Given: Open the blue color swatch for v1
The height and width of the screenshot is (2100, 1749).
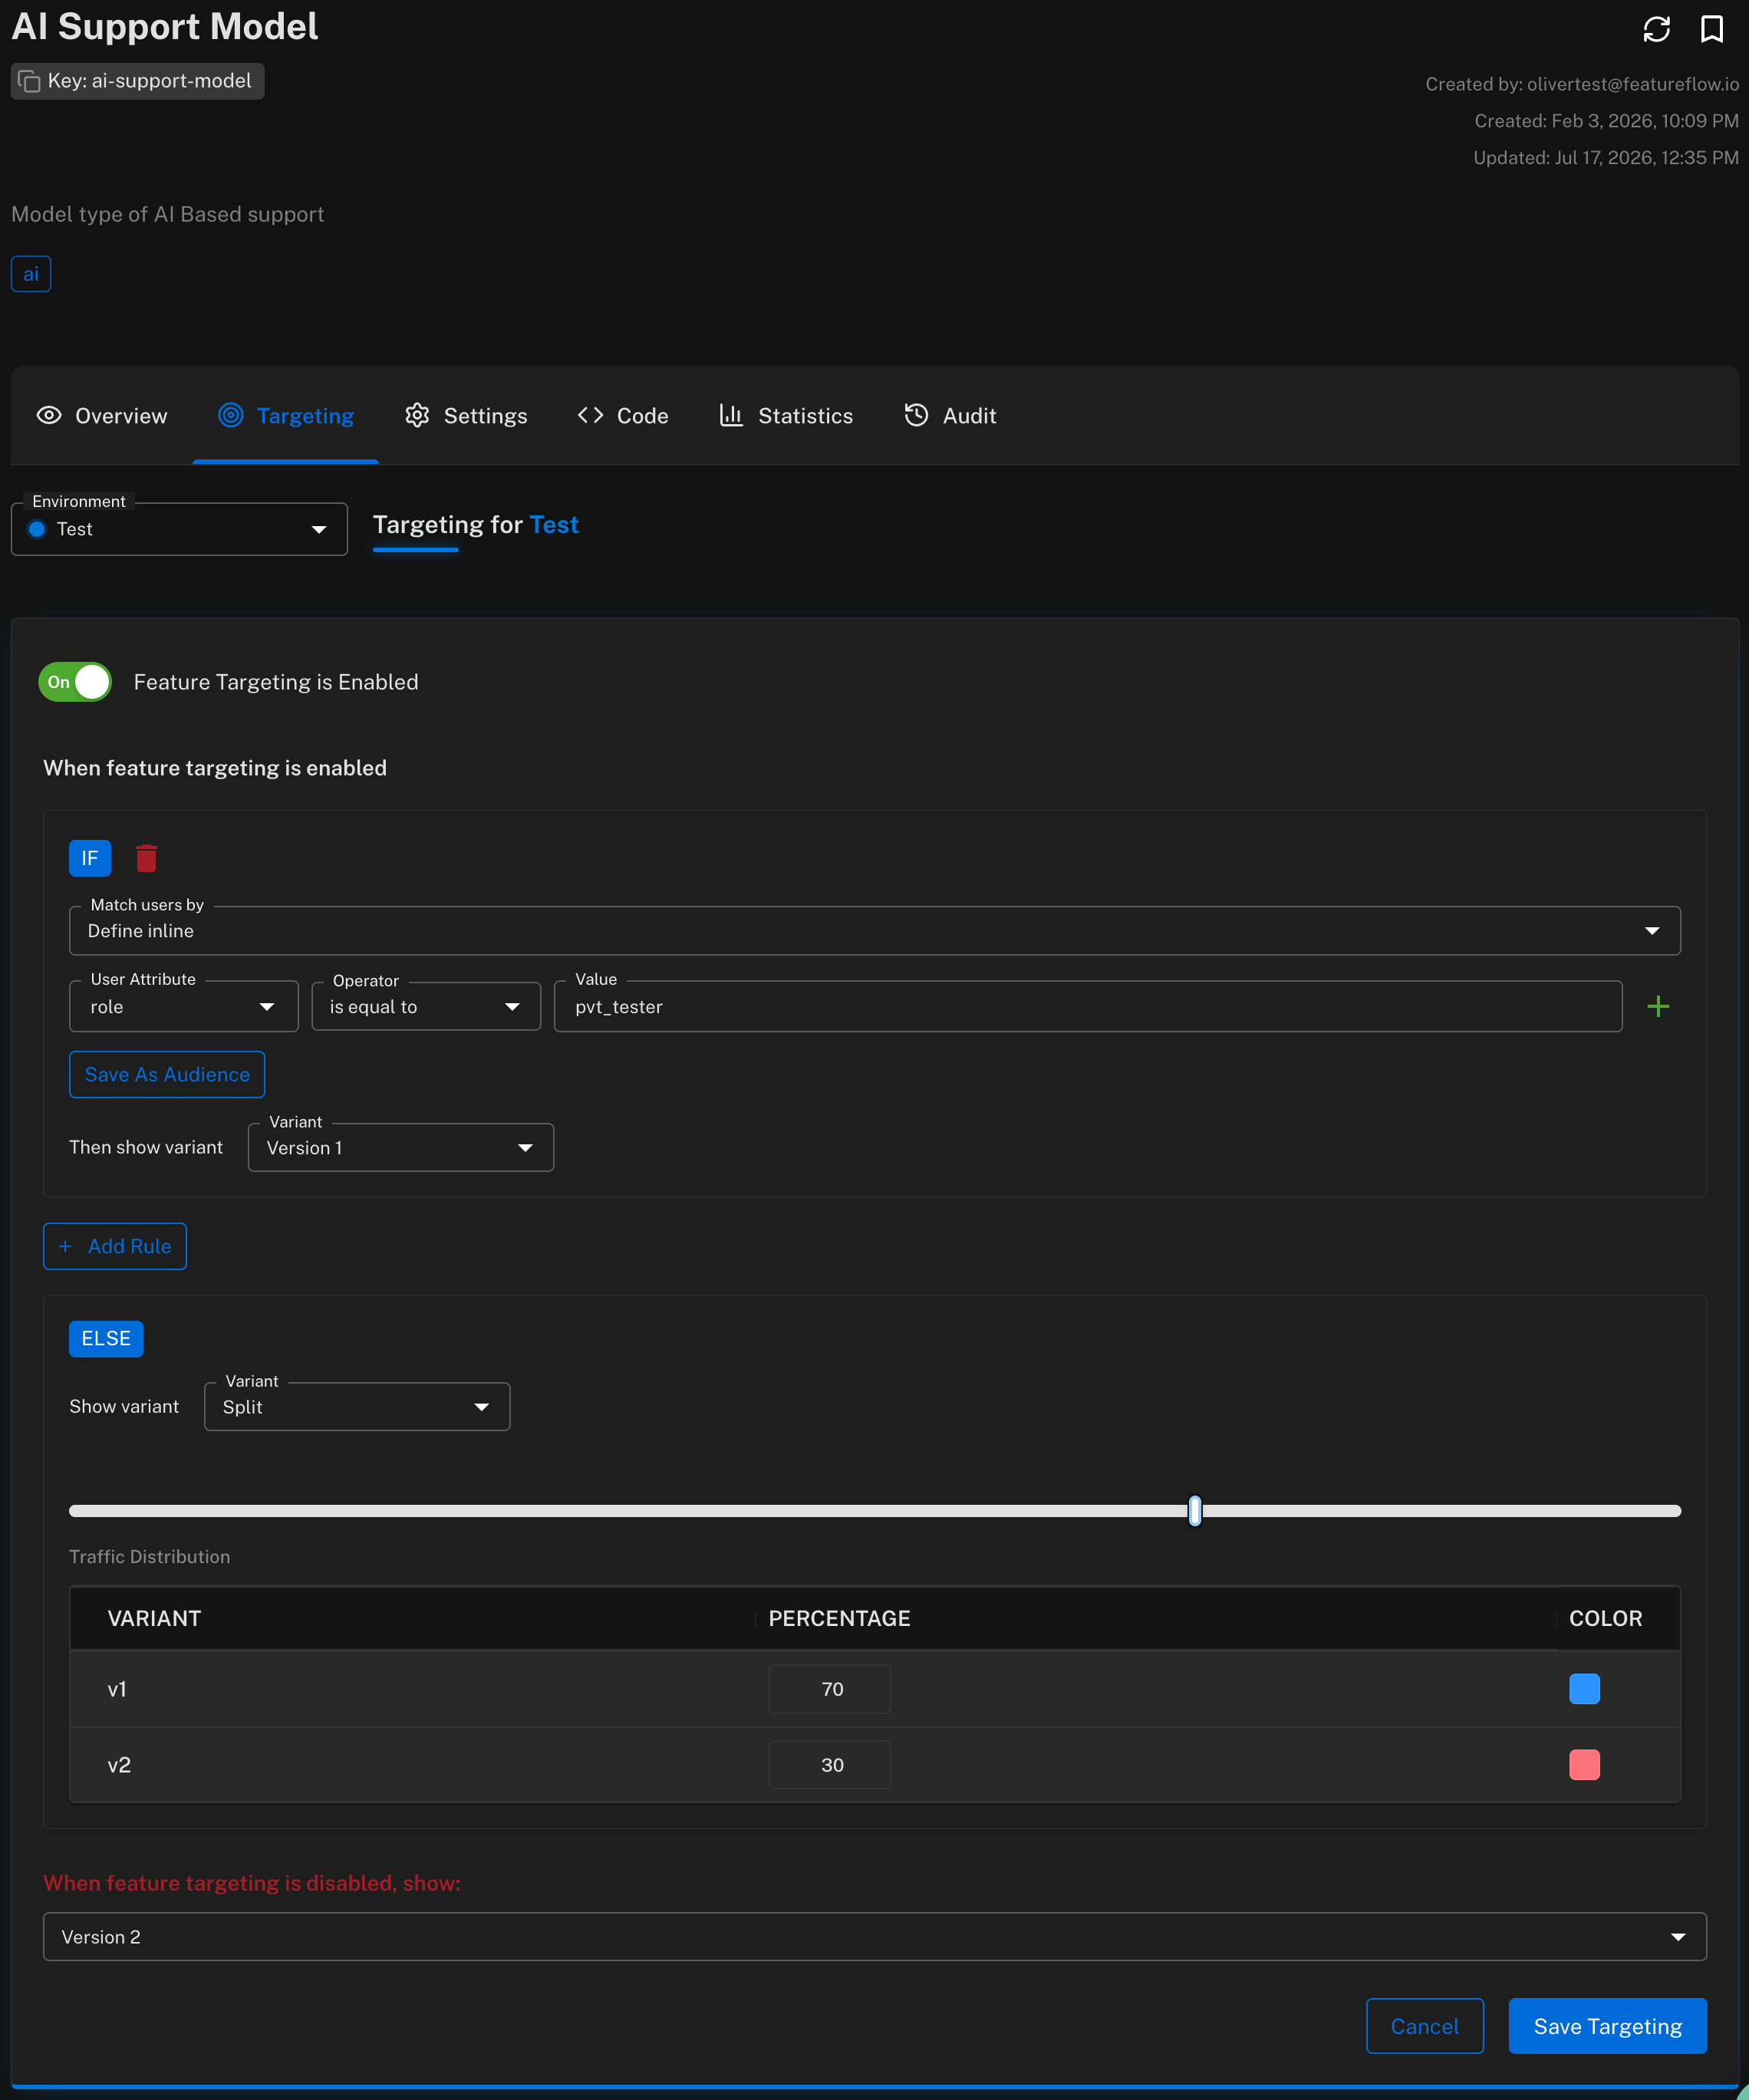Looking at the screenshot, I should [x=1584, y=1689].
